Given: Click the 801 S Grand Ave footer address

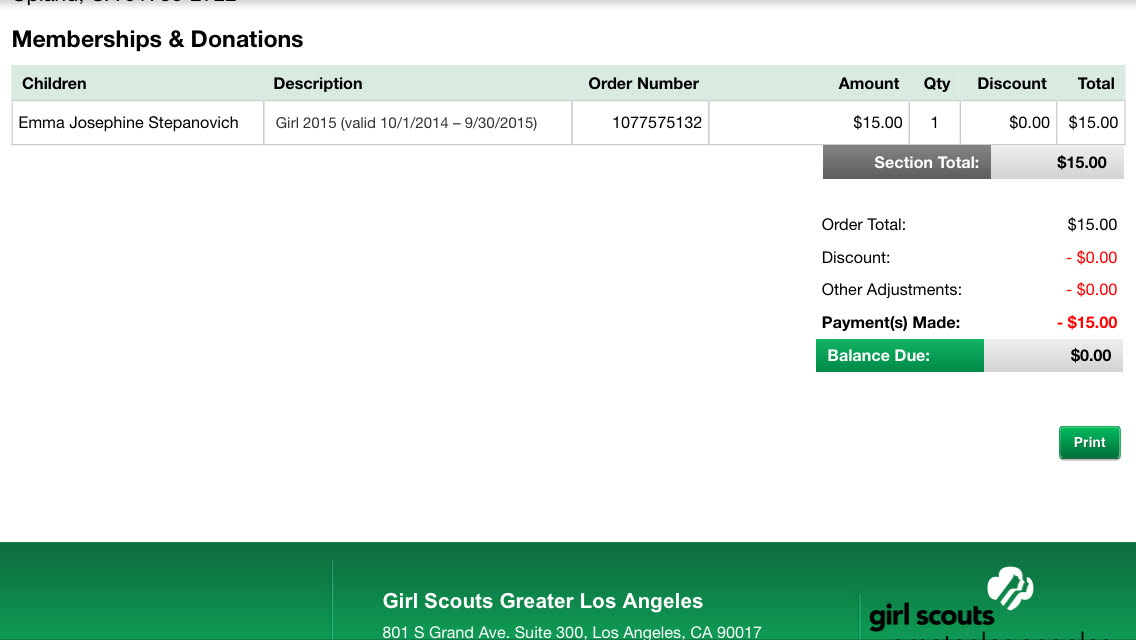Looking at the screenshot, I should 571,632.
